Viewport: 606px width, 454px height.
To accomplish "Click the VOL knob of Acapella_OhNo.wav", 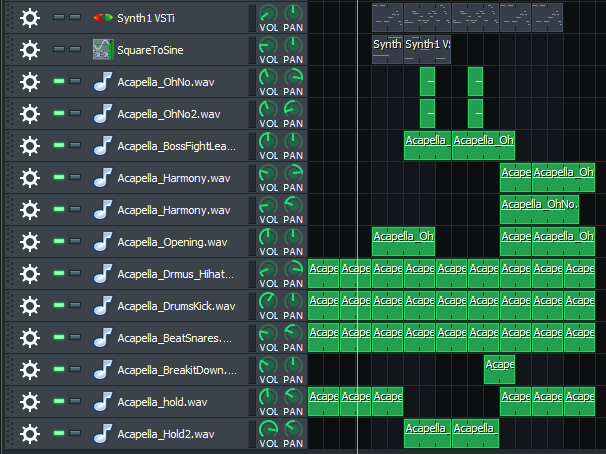I will 268,78.
